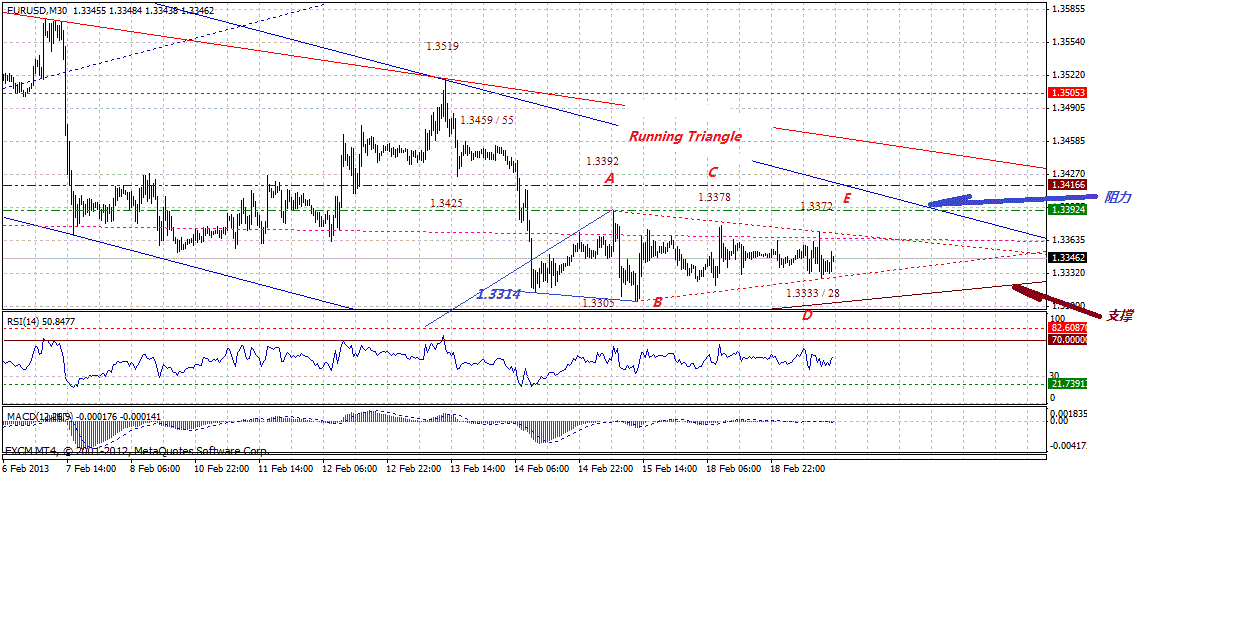Click the '10 Feb 22:00' time axis label
The width and height of the screenshot is (1244, 629).
[221, 468]
